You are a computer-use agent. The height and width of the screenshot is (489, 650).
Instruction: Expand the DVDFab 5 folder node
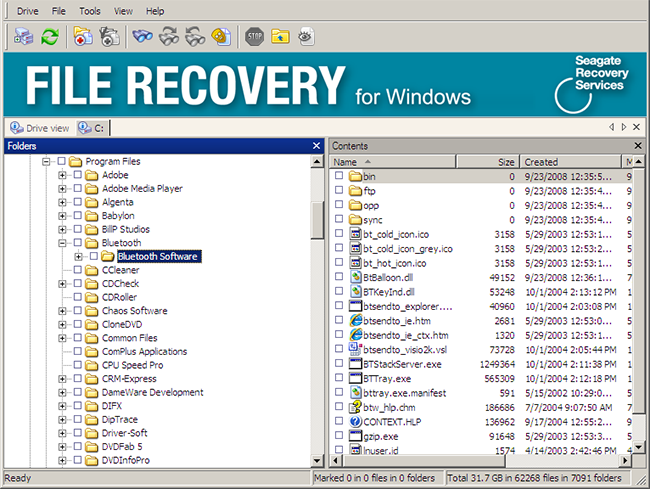tap(62, 447)
